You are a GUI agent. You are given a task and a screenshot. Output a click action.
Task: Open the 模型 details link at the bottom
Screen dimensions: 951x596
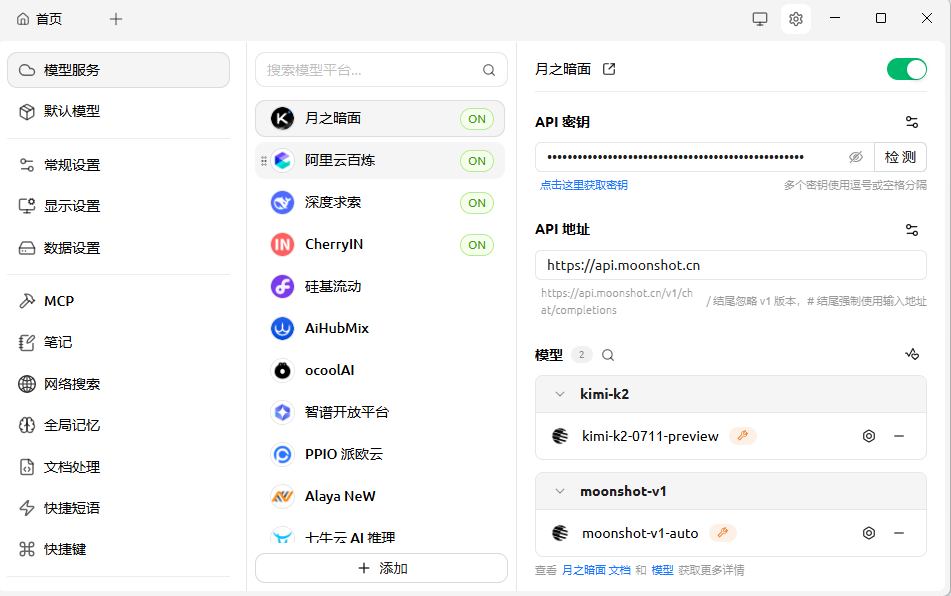coord(662,570)
